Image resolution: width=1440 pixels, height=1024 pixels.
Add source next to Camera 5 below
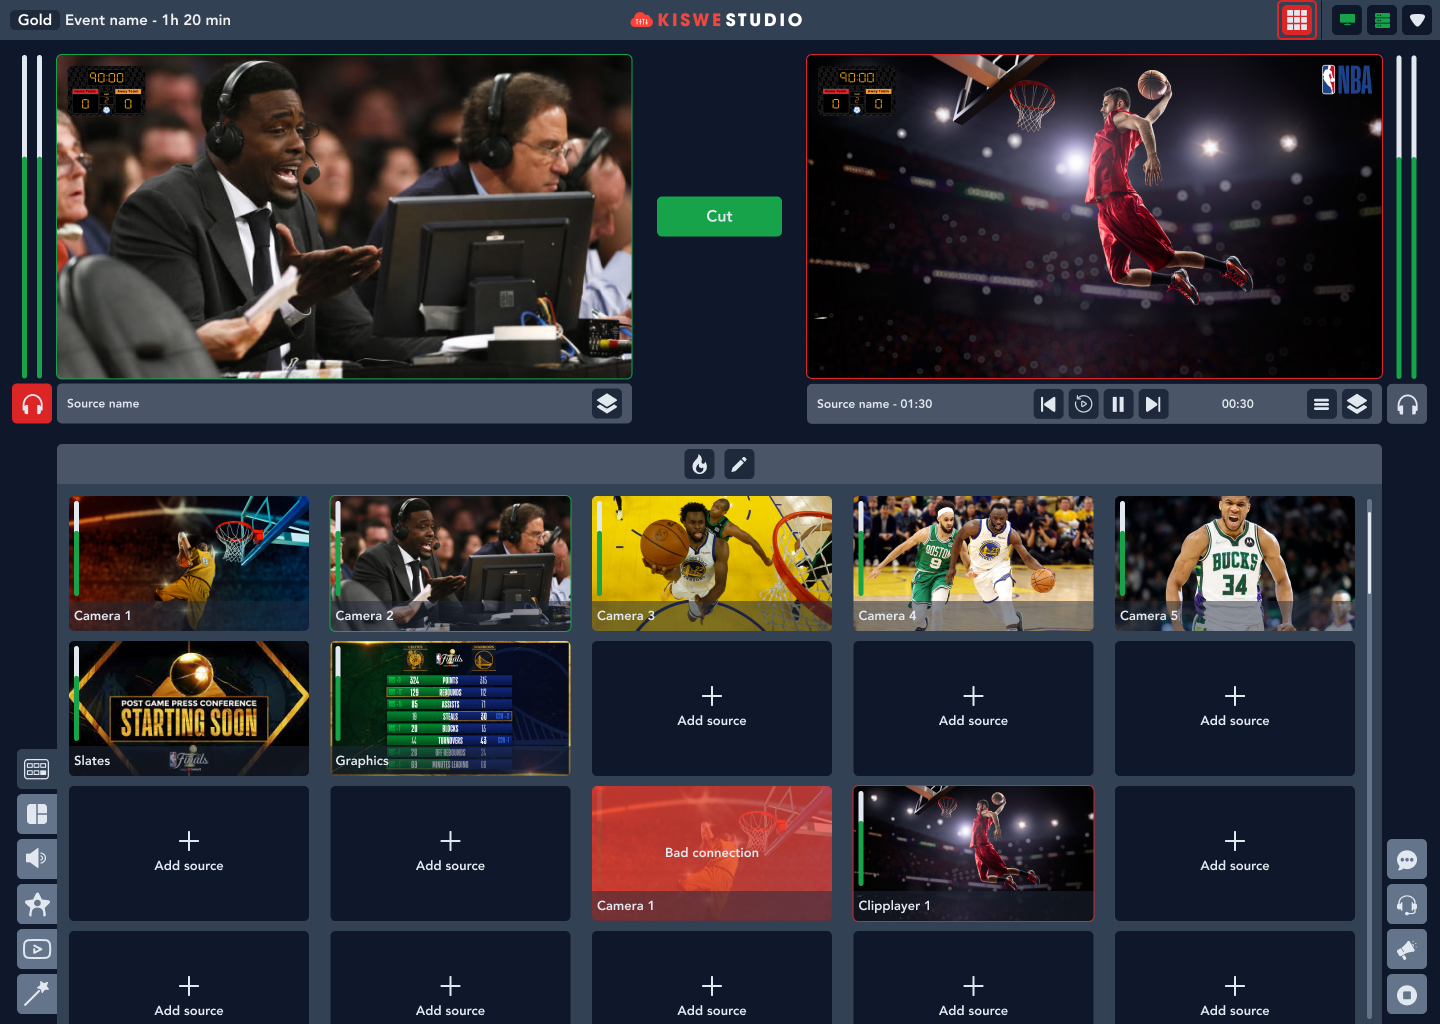(1235, 708)
